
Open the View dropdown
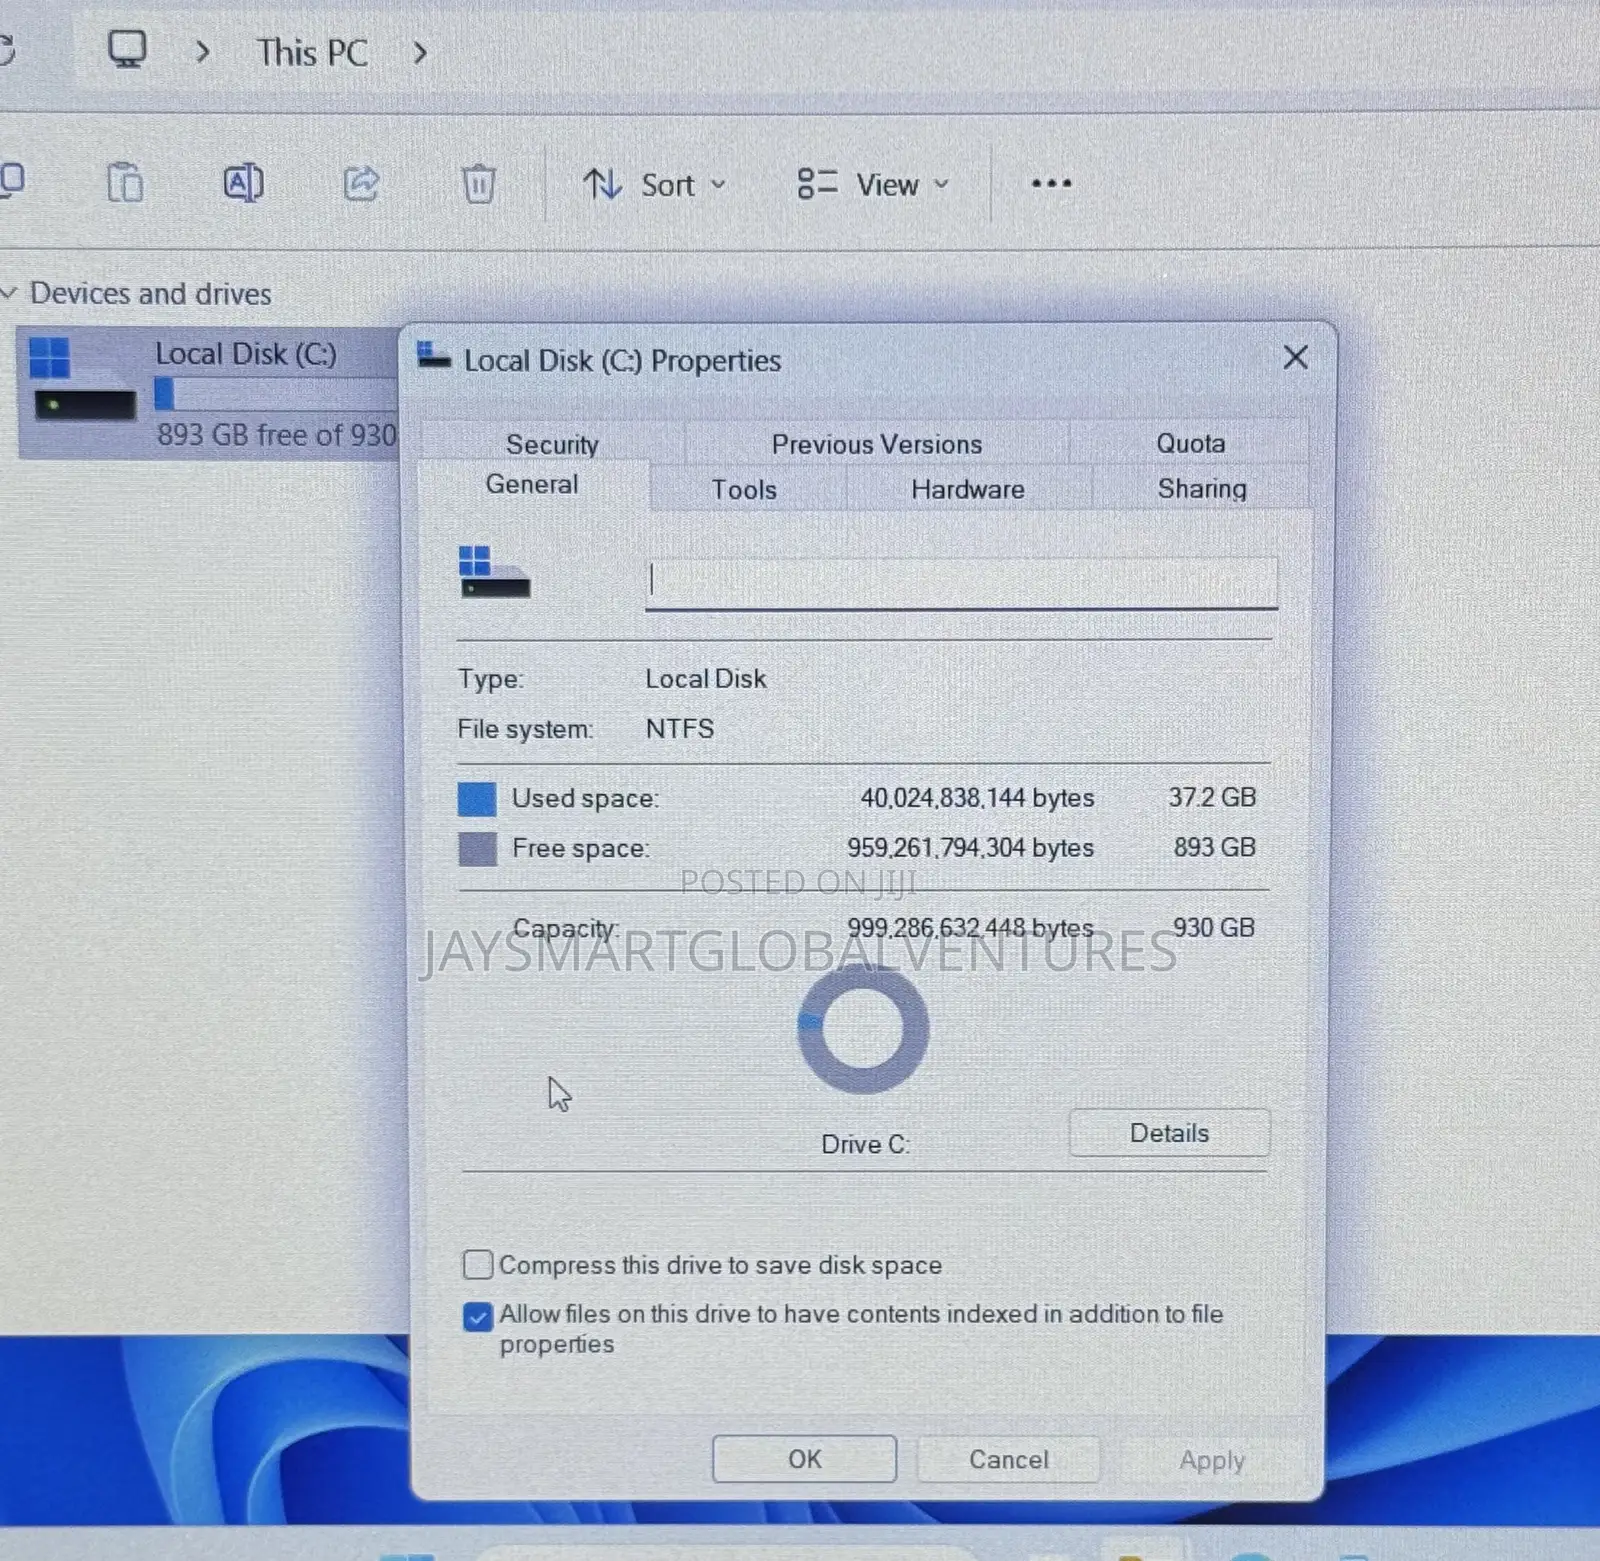tap(872, 184)
